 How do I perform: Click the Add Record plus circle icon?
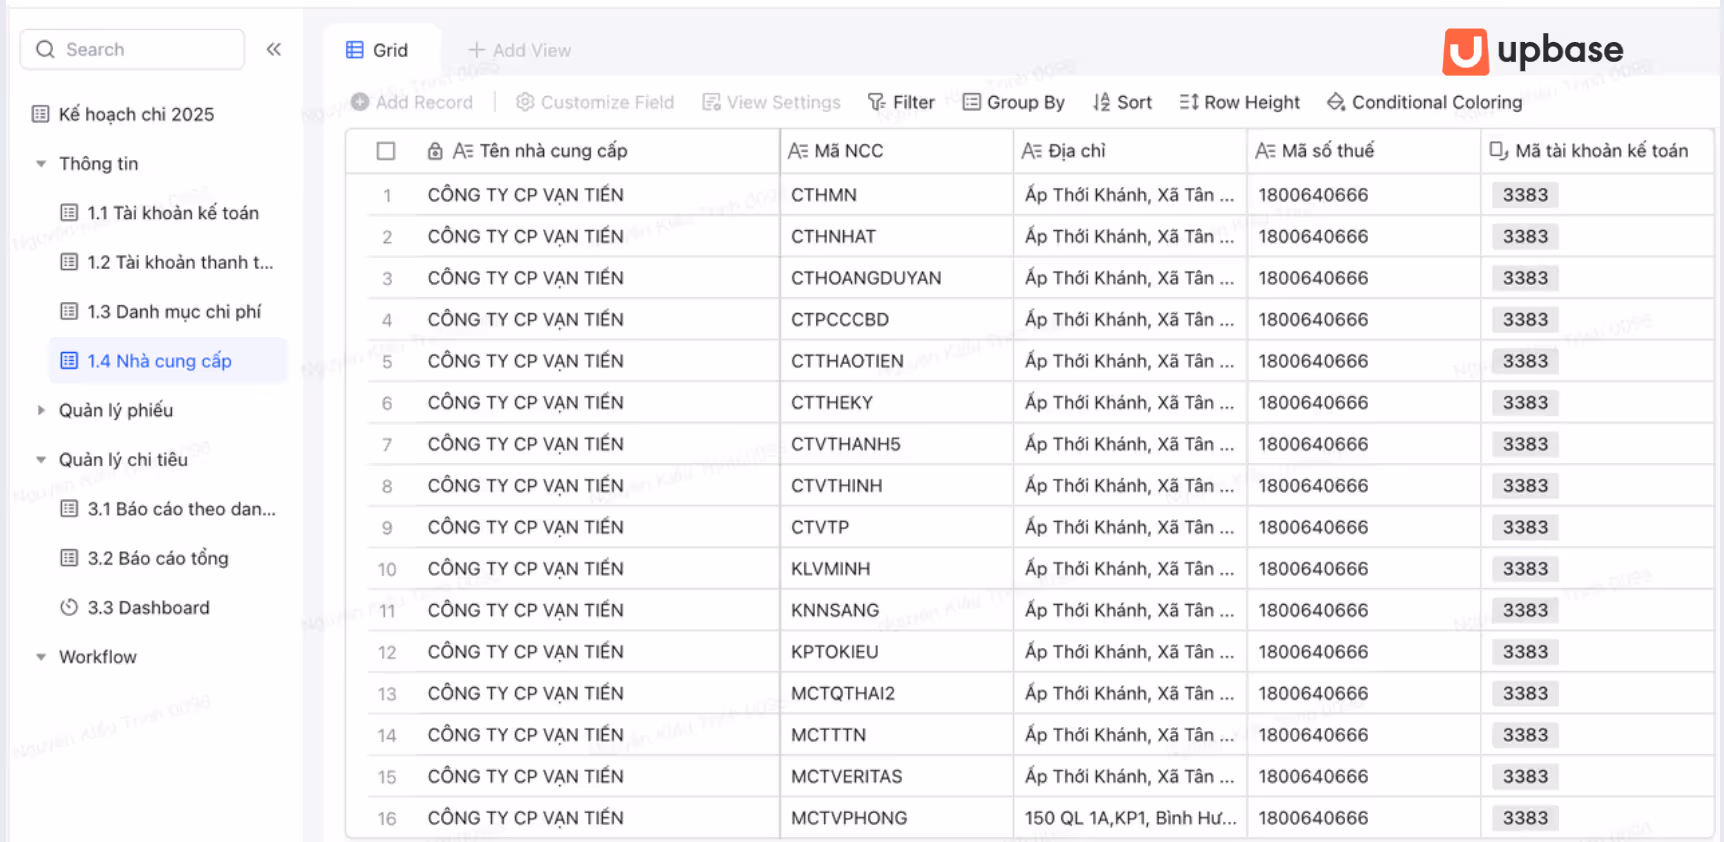pos(360,102)
